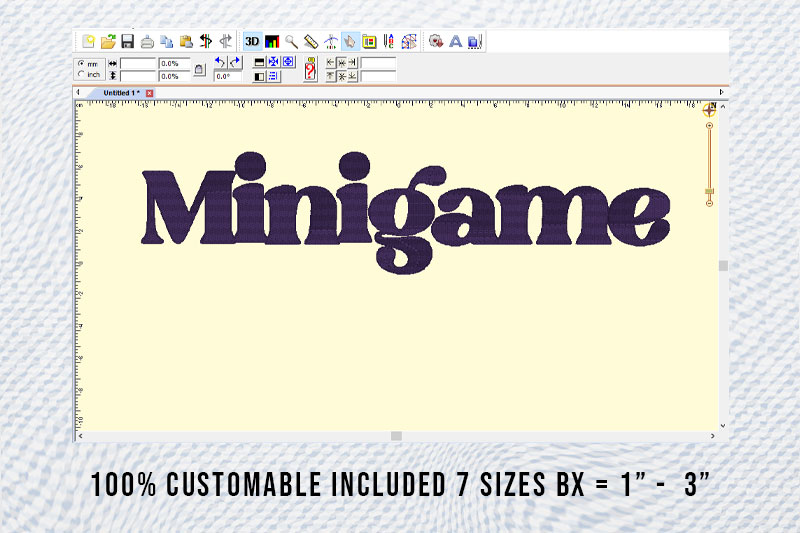Image resolution: width=800 pixels, height=533 pixels.
Task: Open the ABC needle lettering tool
Action: [389, 41]
